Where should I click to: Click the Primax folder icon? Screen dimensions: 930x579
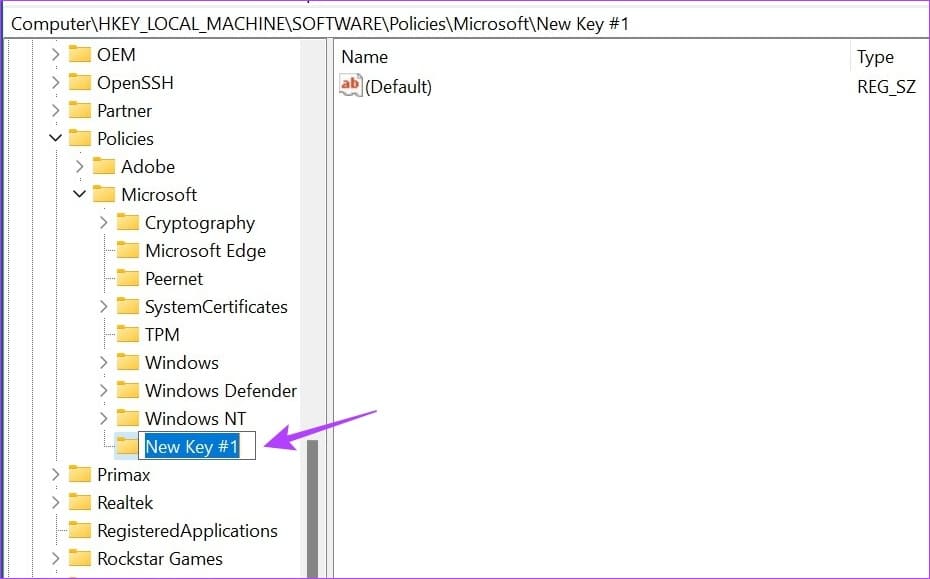79,474
